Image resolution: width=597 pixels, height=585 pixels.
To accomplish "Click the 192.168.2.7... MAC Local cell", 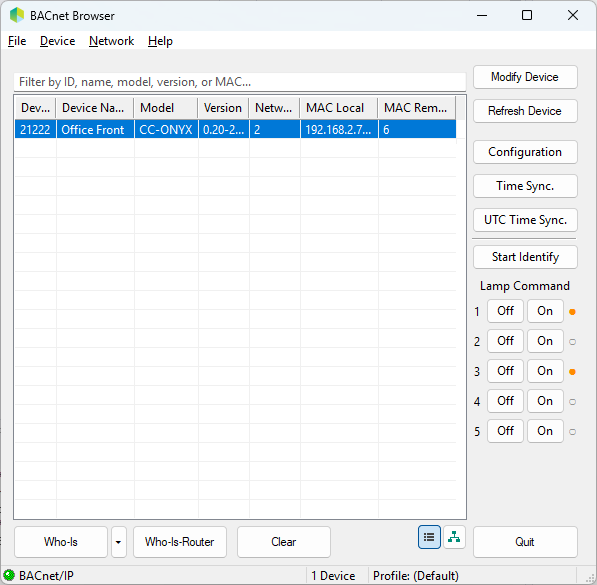I will [x=339, y=129].
